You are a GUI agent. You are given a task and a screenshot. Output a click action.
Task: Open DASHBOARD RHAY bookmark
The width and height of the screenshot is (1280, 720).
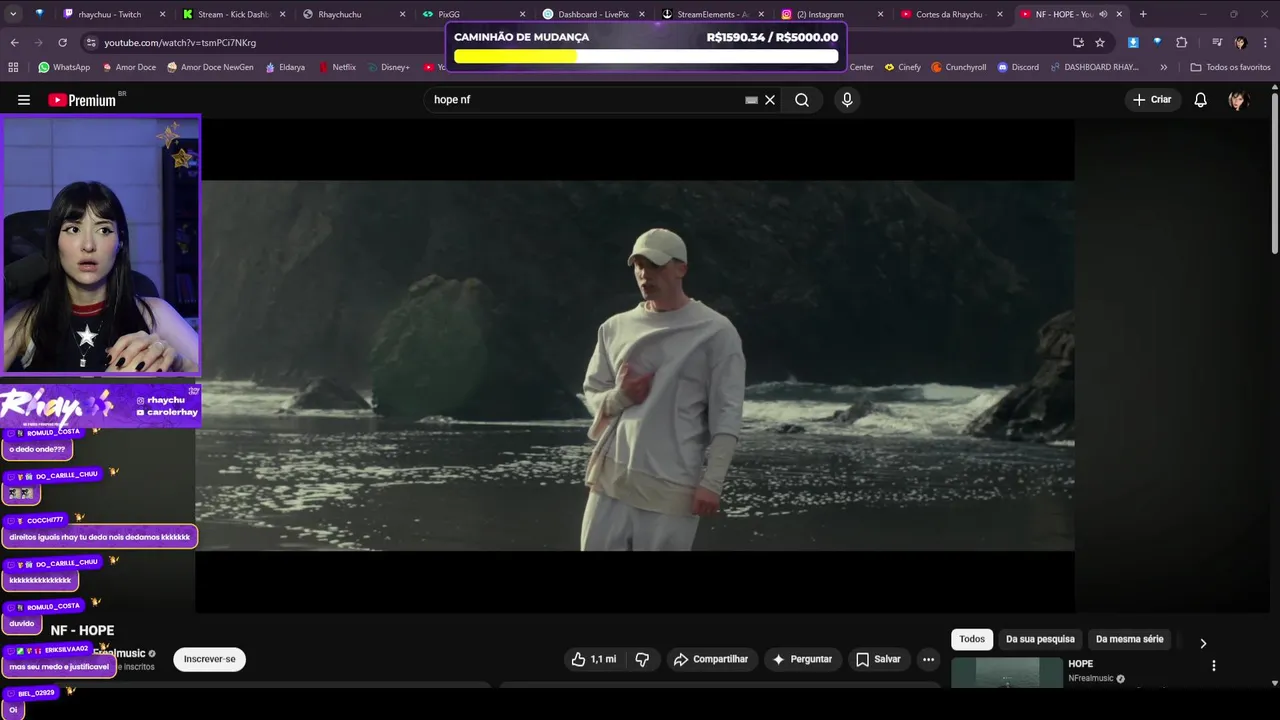coord(1095,67)
